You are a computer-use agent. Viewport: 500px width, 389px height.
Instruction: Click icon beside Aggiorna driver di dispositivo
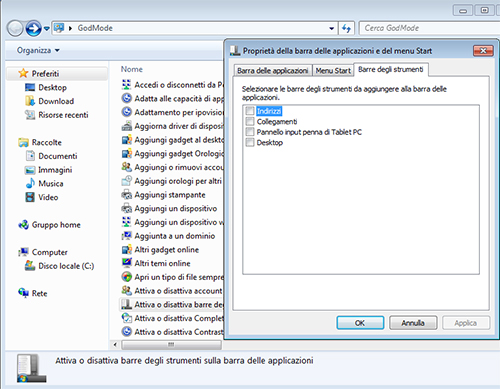126,126
